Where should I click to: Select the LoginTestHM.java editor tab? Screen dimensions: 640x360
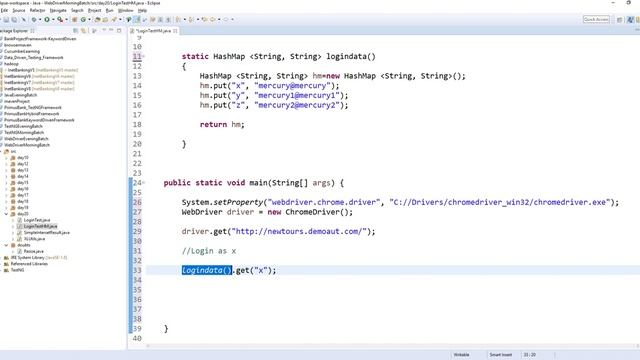pyautogui.click(x=153, y=31)
